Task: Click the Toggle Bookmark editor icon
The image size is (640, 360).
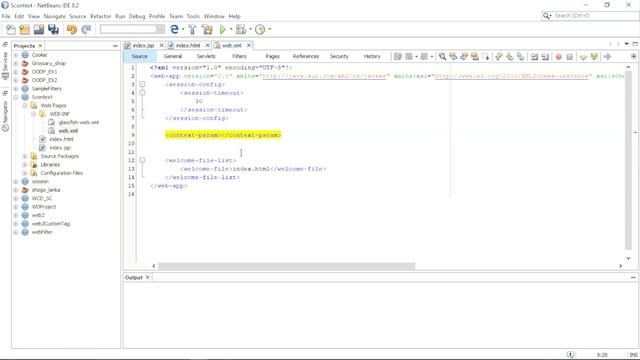Action: [x=521, y=57]
